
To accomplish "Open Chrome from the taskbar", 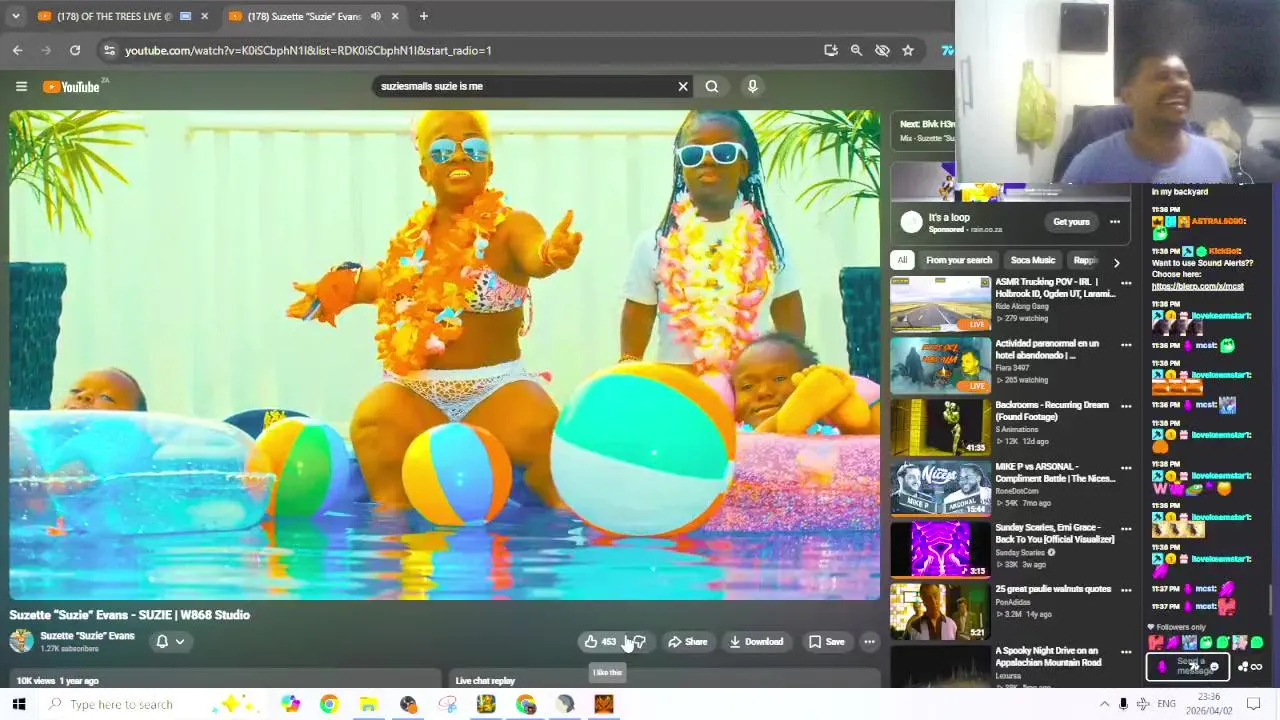I will pos(329,705).
